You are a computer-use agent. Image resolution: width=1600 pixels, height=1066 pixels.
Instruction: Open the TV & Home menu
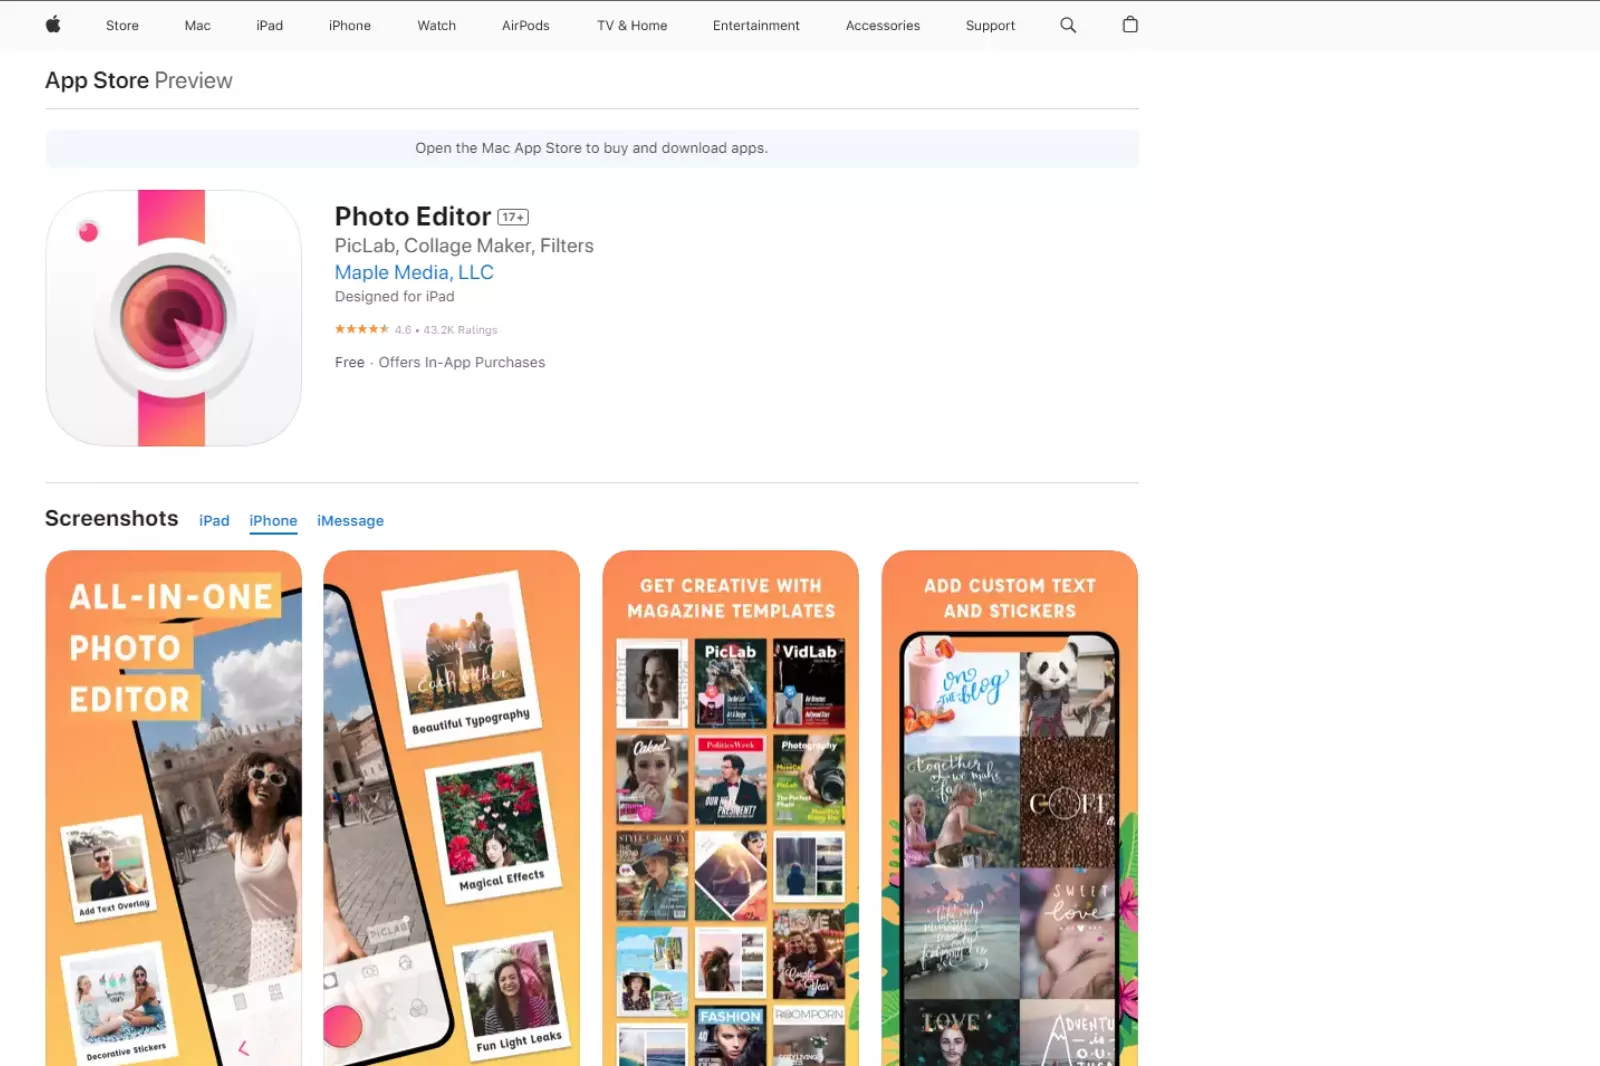tap(632, 26)
